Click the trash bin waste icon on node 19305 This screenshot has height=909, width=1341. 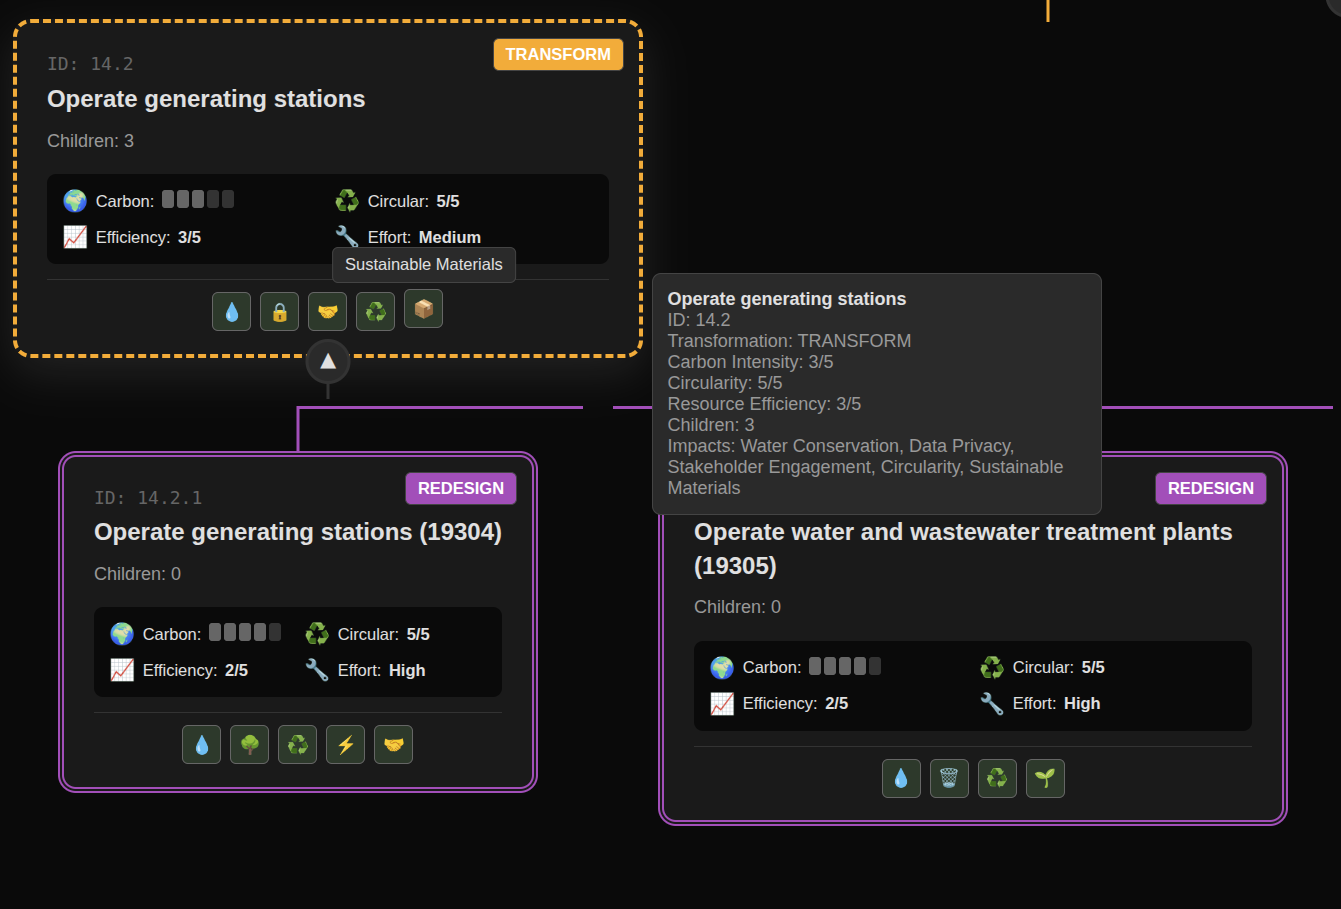tap(949, 778)
